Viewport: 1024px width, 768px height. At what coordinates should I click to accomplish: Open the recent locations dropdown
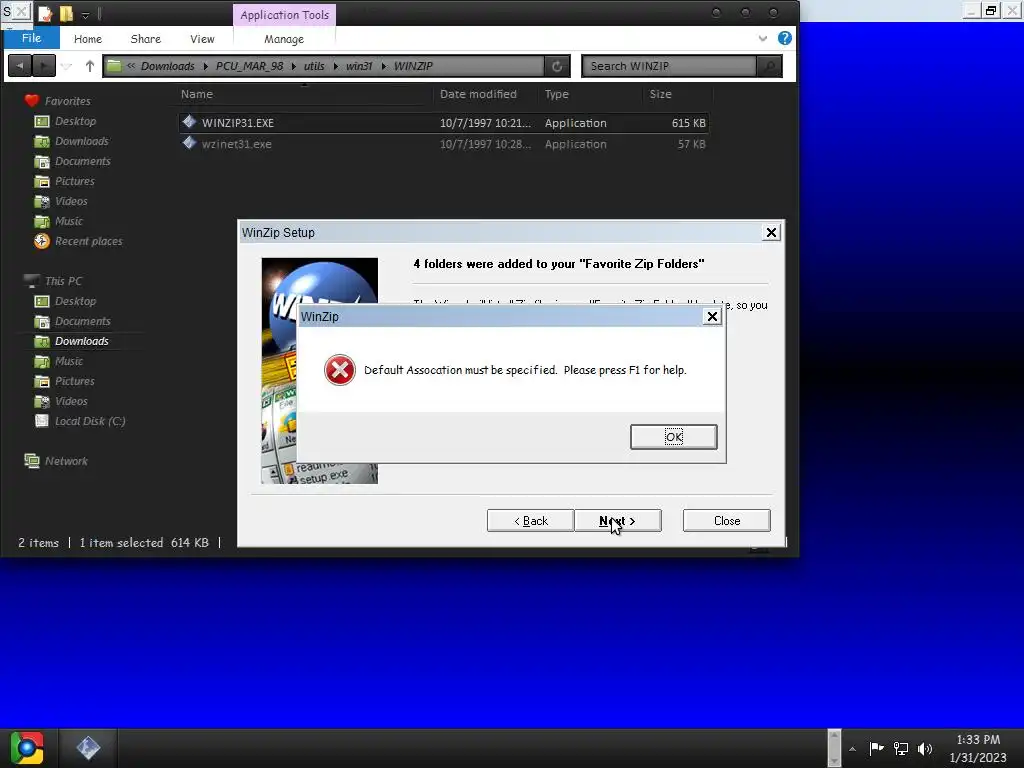pyautogui.click(x=66, y=66)
